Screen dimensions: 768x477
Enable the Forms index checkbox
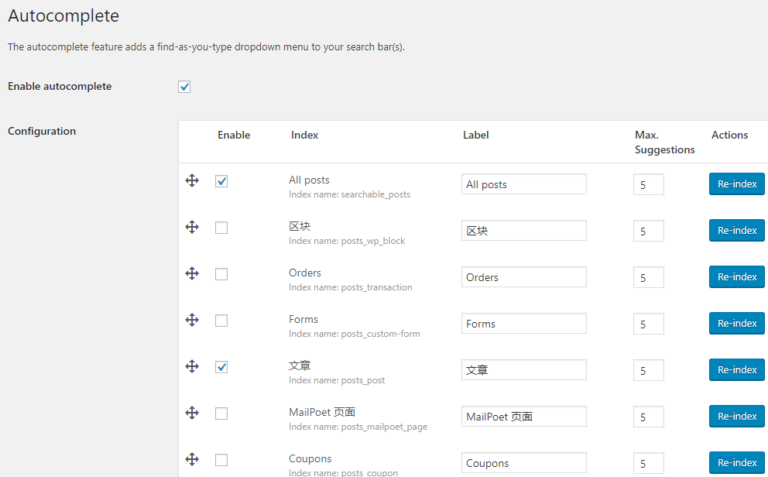pyautogui.click(x=221, y=321)
